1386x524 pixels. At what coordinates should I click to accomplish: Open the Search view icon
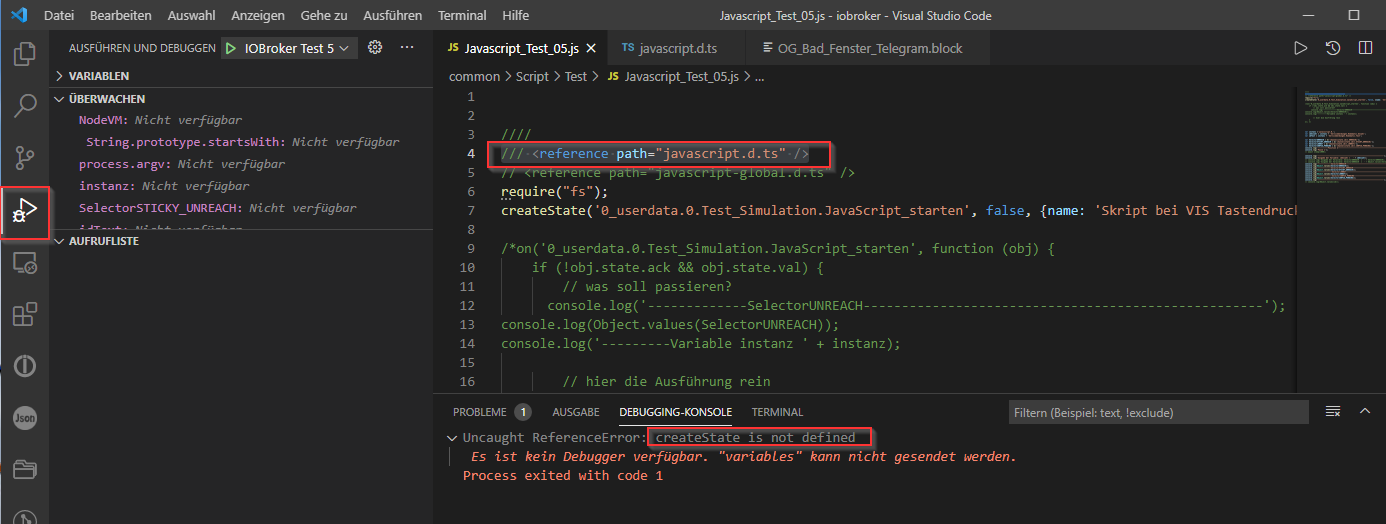tap(25, 105)
